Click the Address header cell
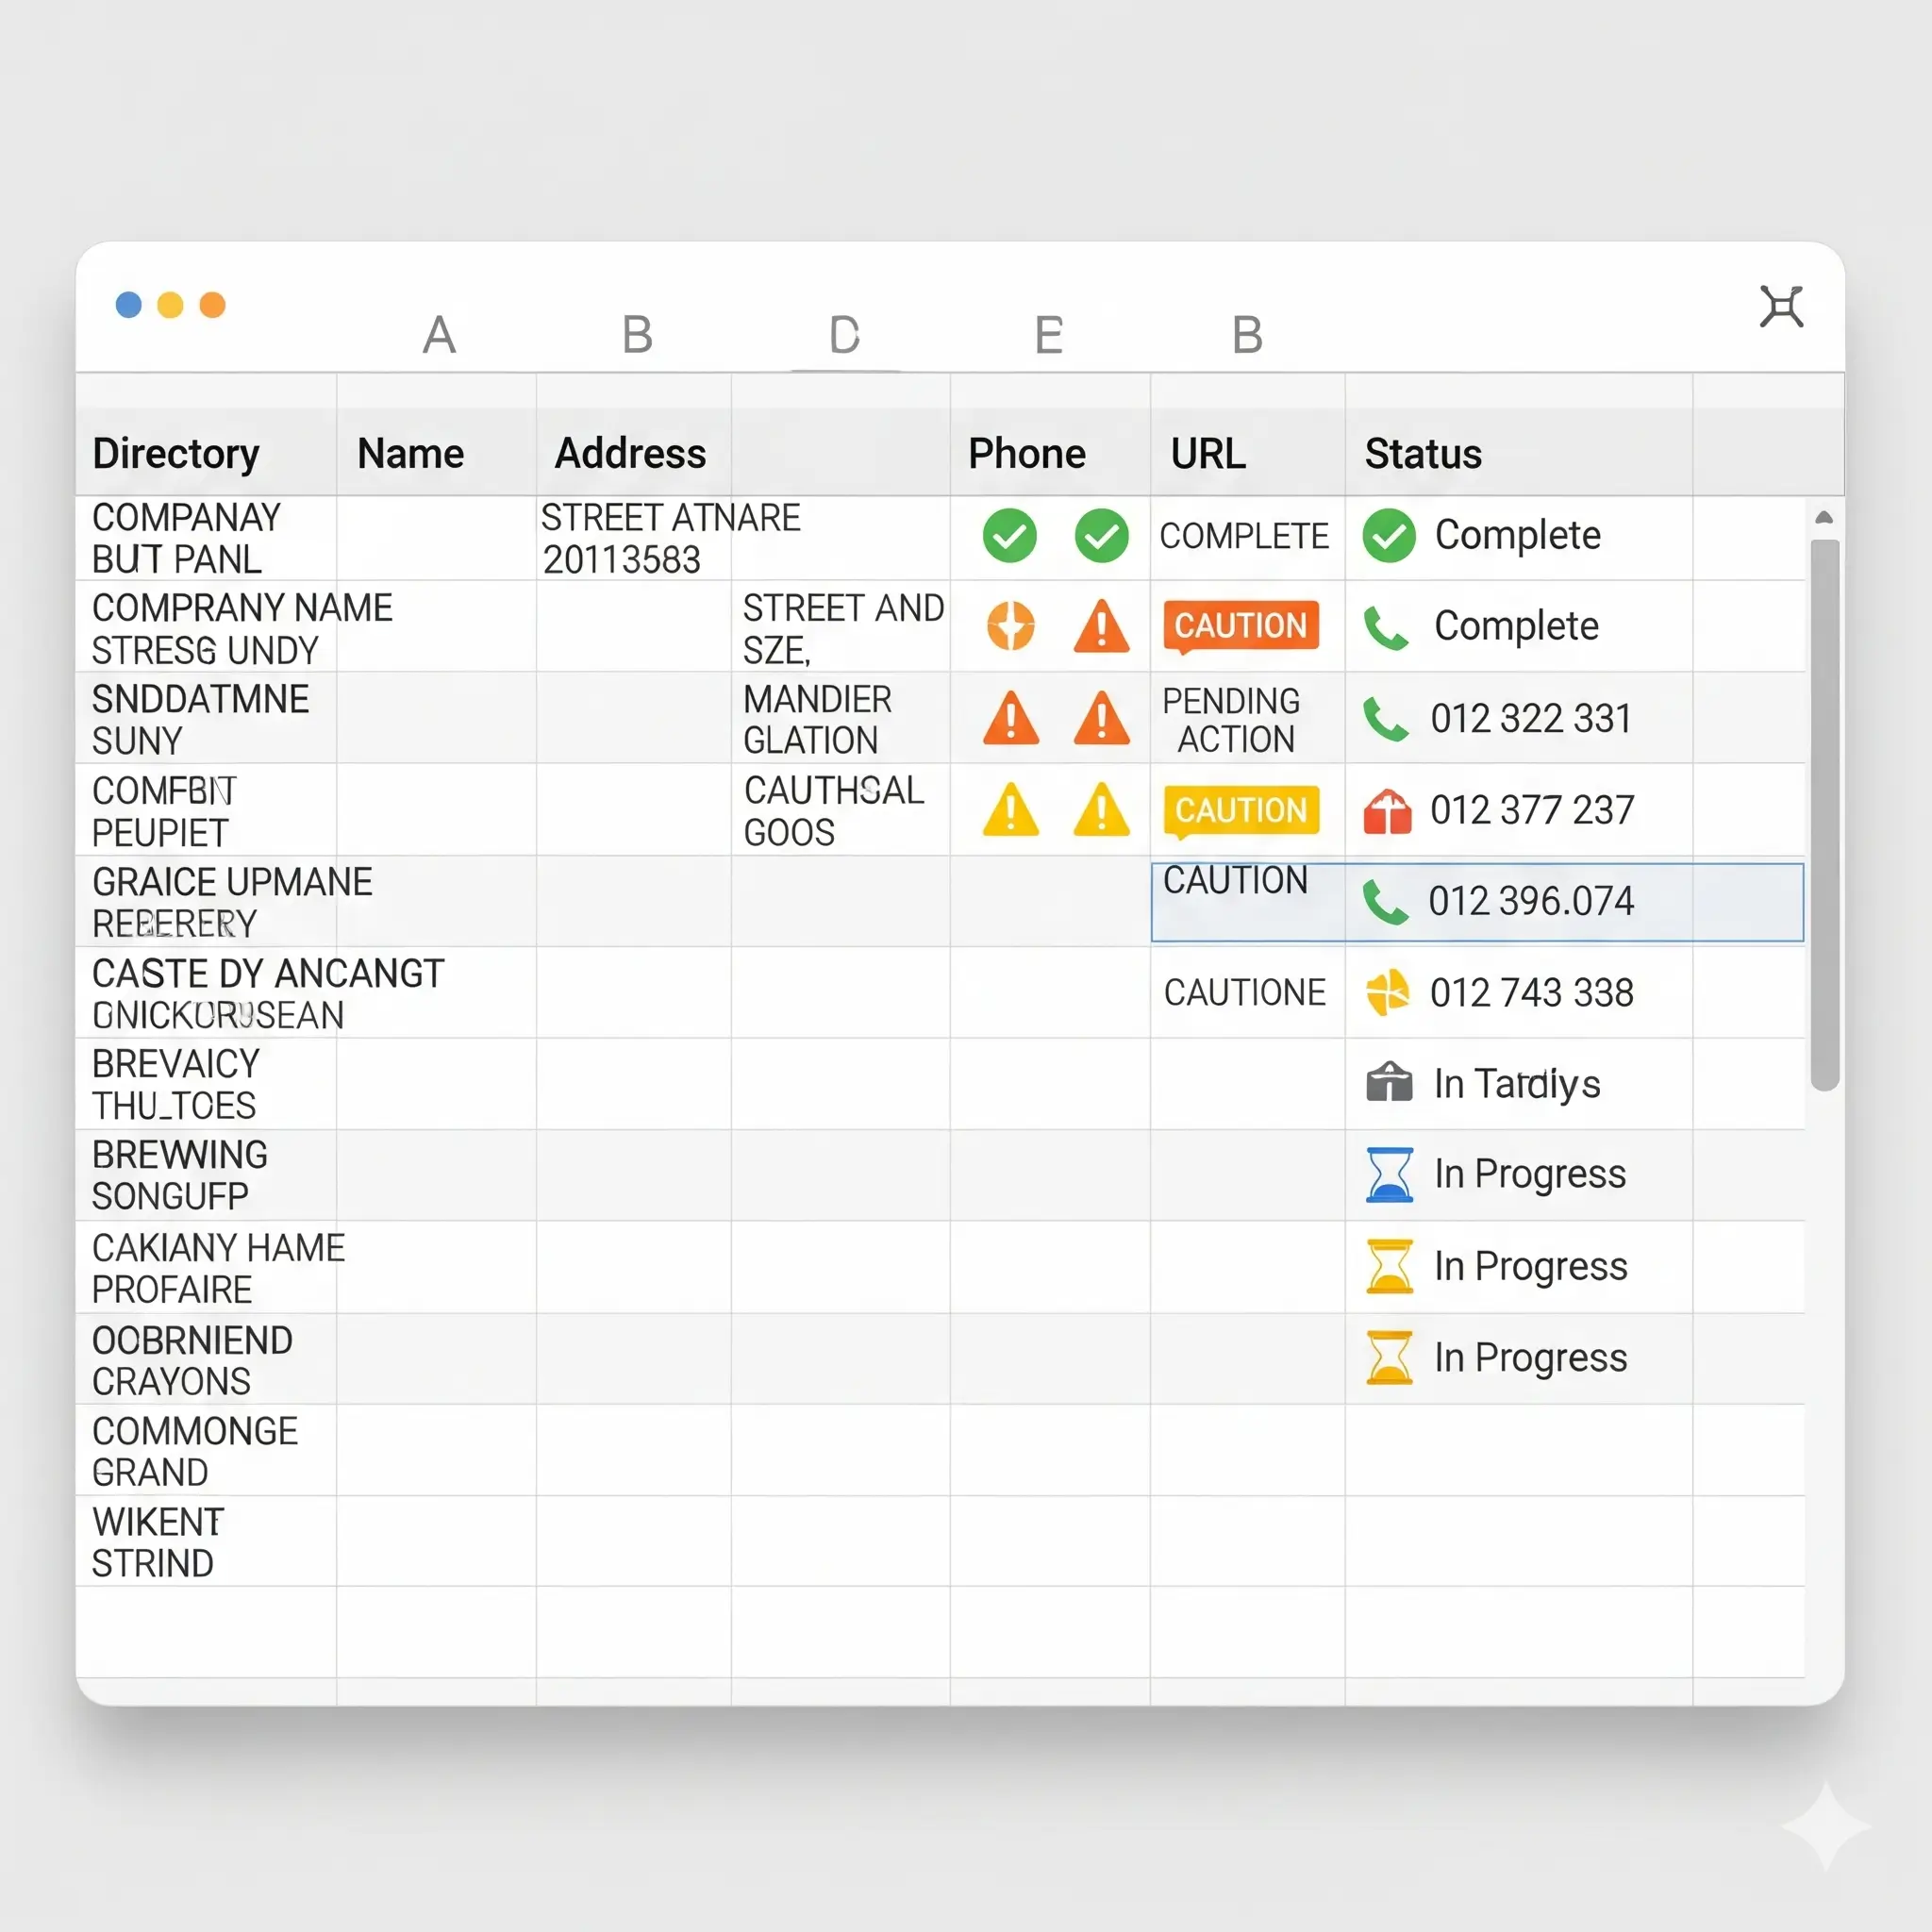The width and height of the screenshot is (1932, 1932). coord(633,453)
